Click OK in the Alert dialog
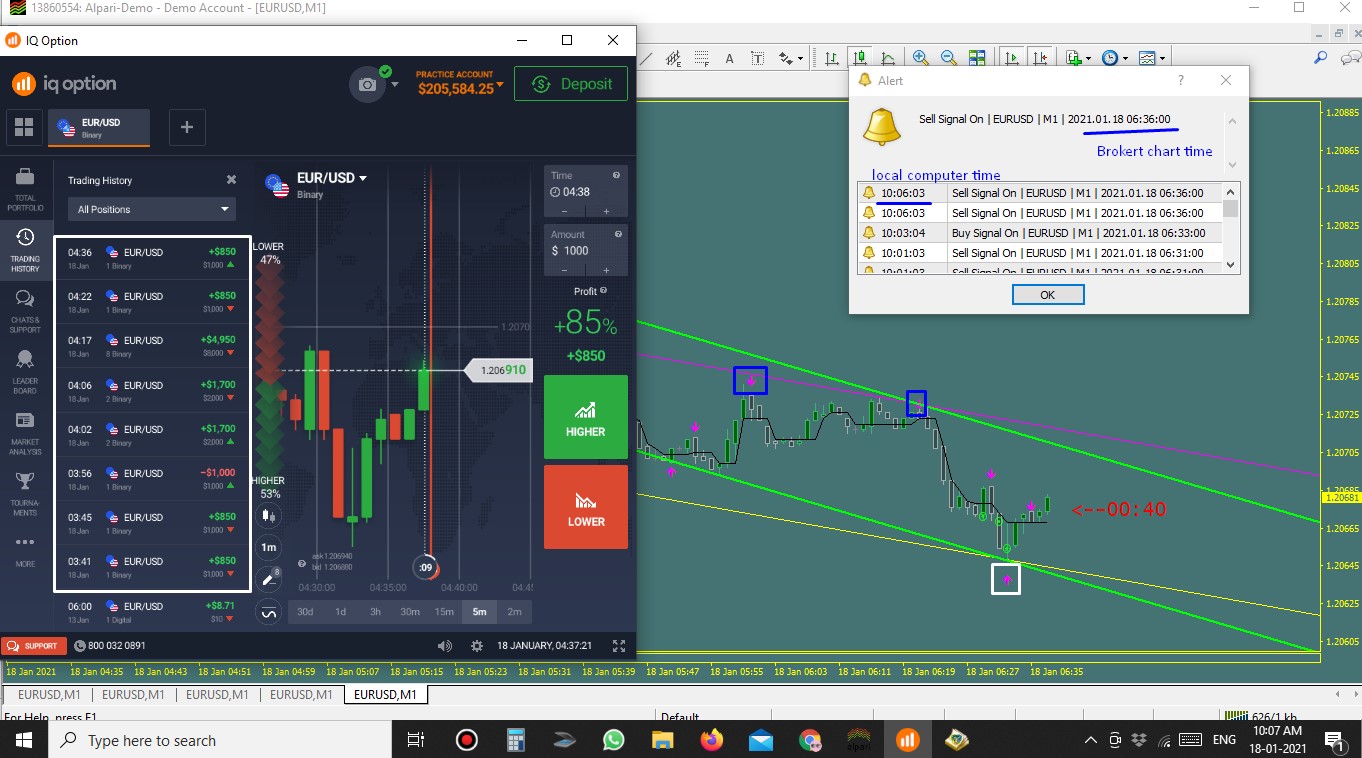Image resolution: width=1362 pixels, height=758 pixels. click(x=1047, y=295)
